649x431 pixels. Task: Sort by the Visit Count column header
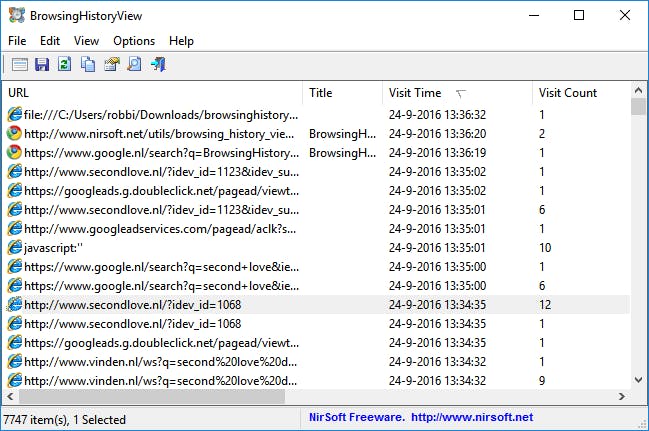tap(581, 93)
